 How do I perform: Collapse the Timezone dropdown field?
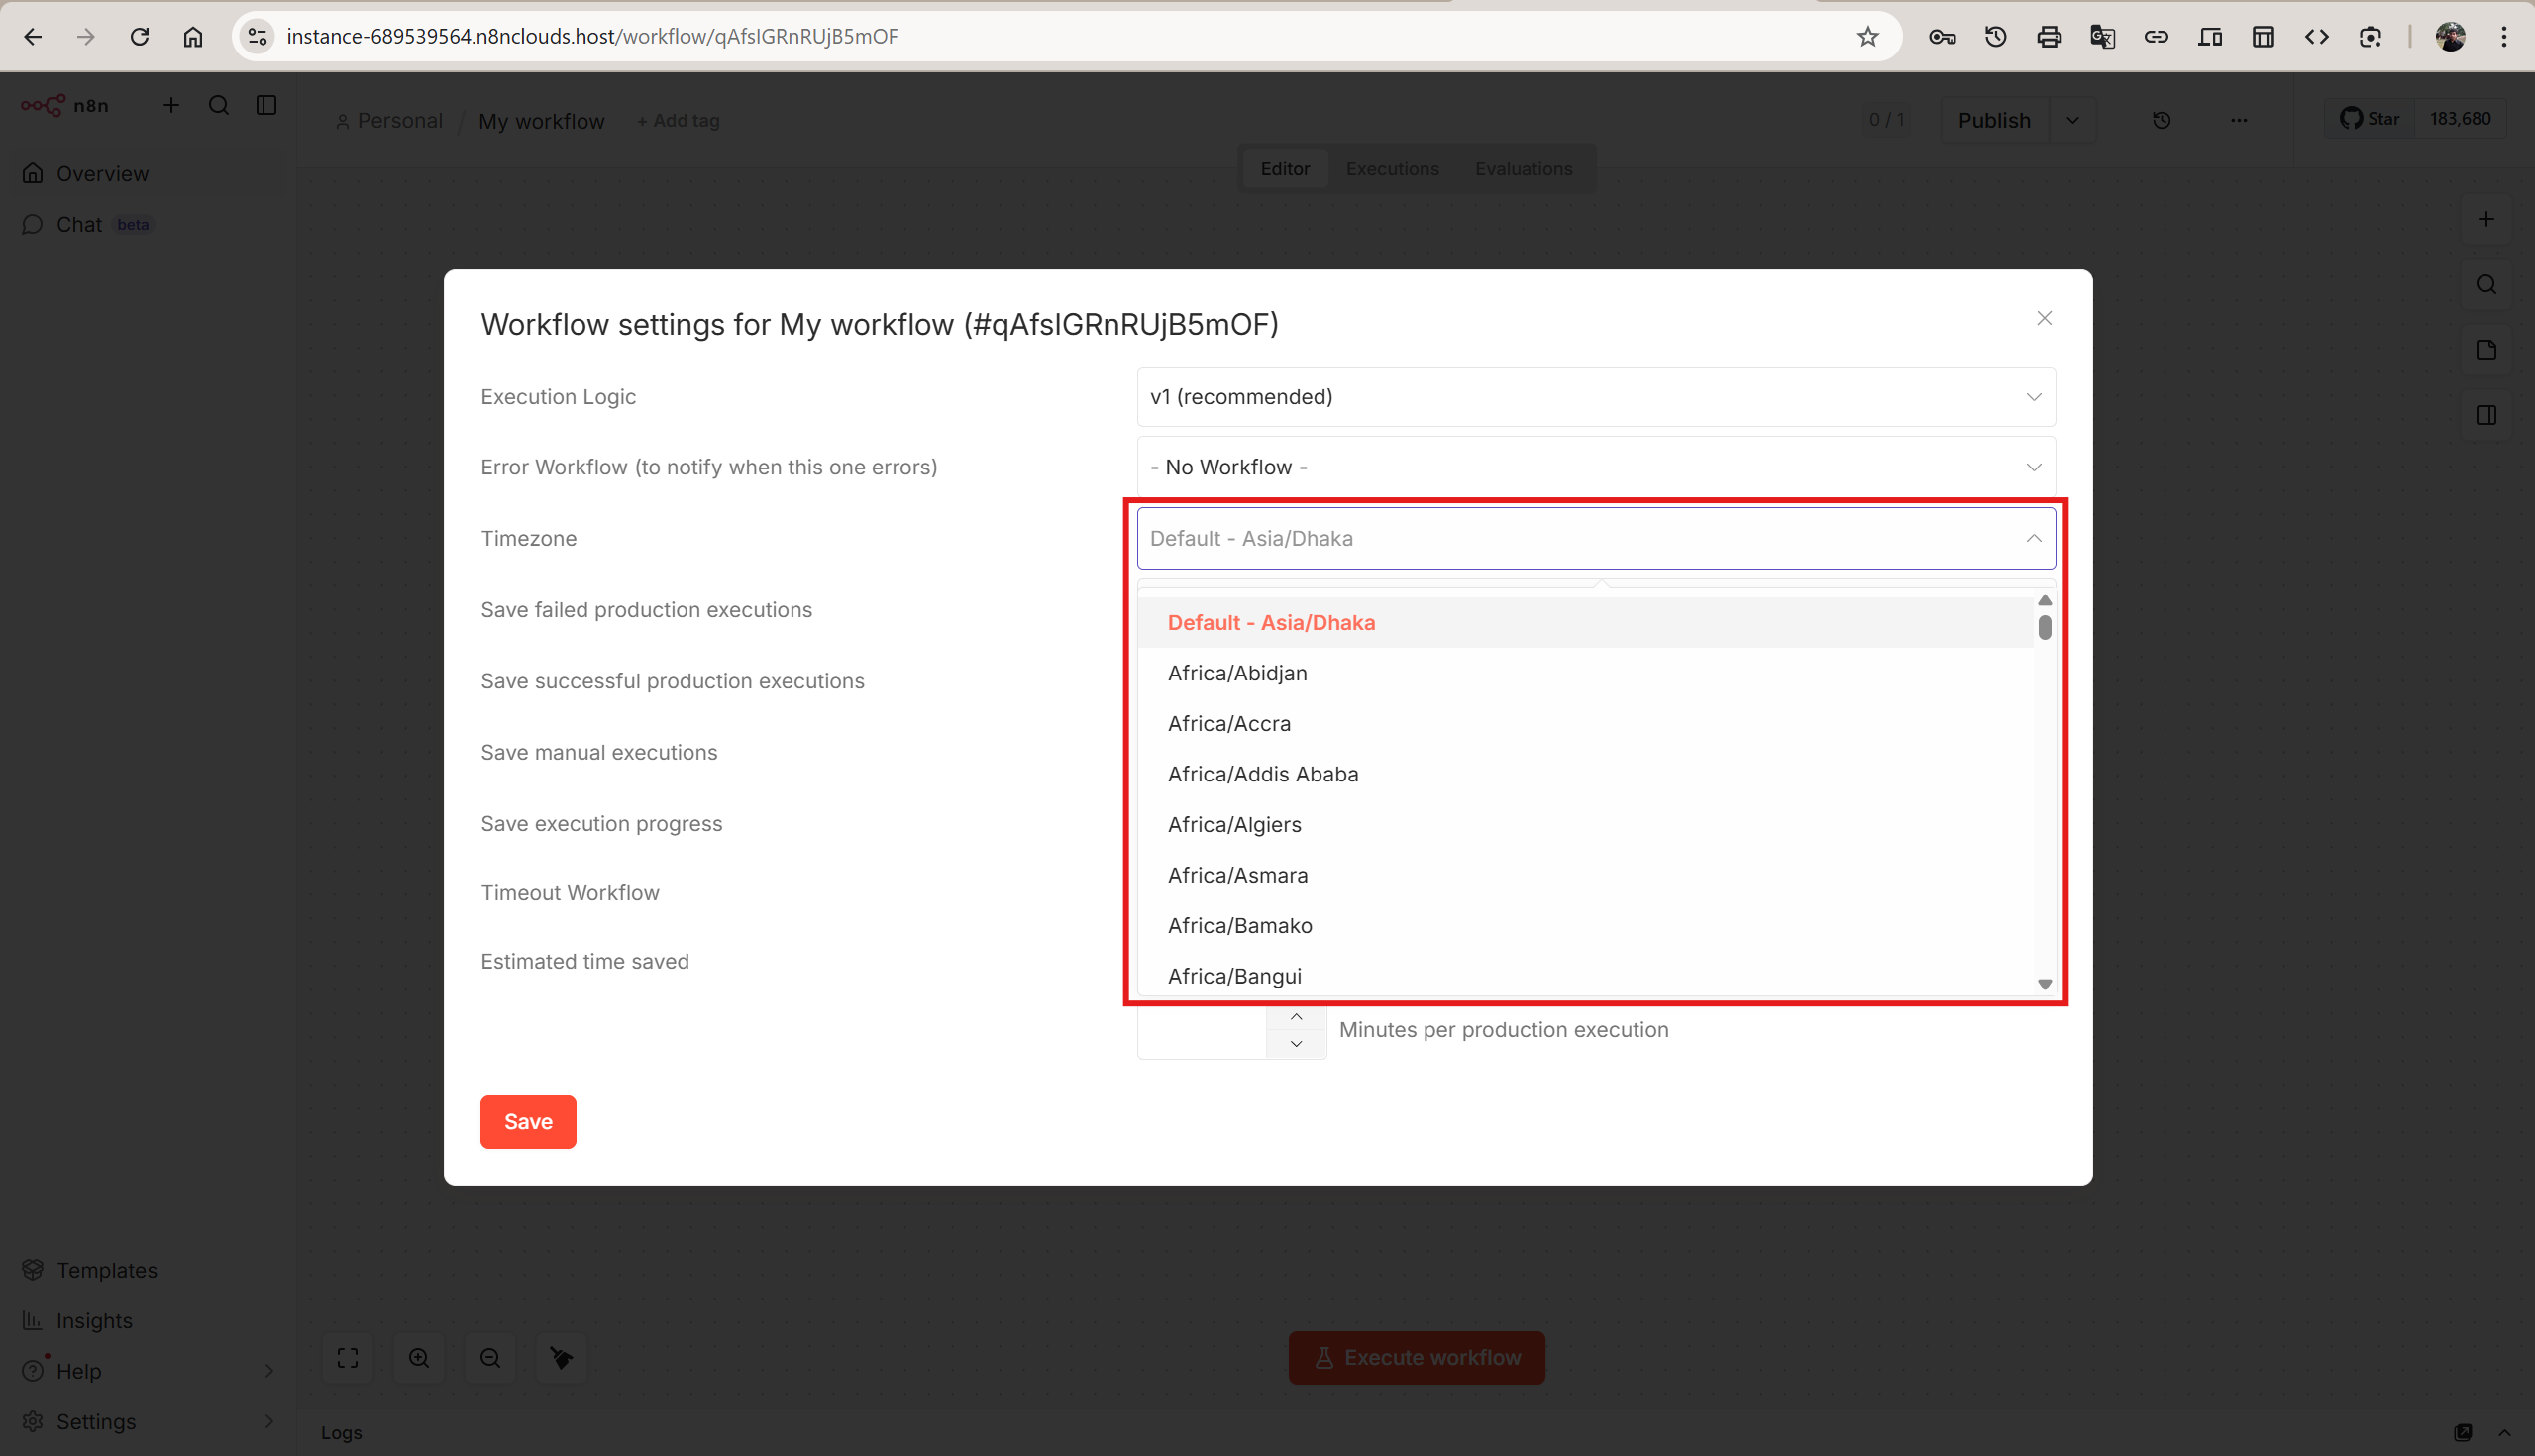point(1595,538)
